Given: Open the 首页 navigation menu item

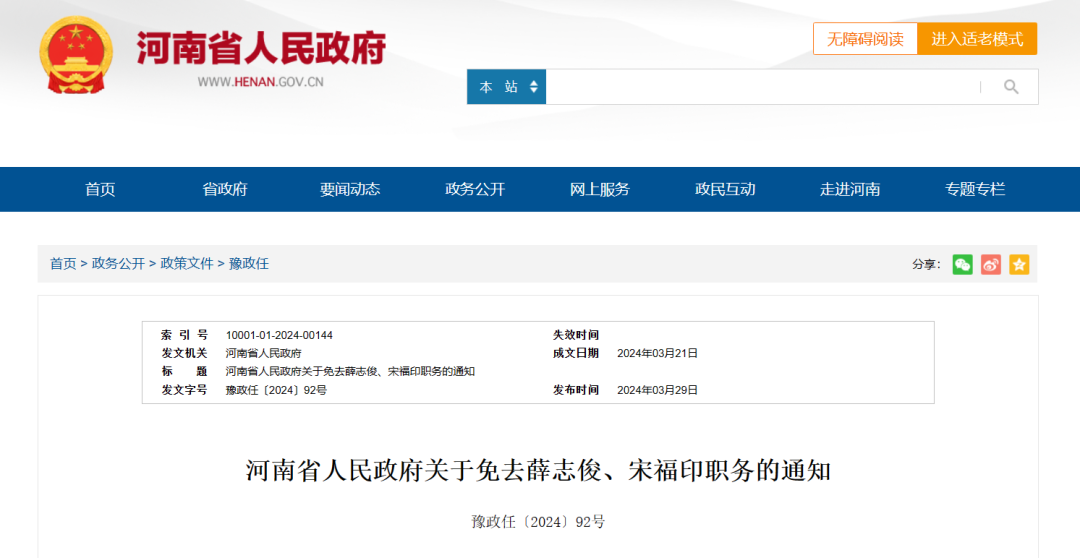Looking at the screenshot, I should click(x=100, y=189).
